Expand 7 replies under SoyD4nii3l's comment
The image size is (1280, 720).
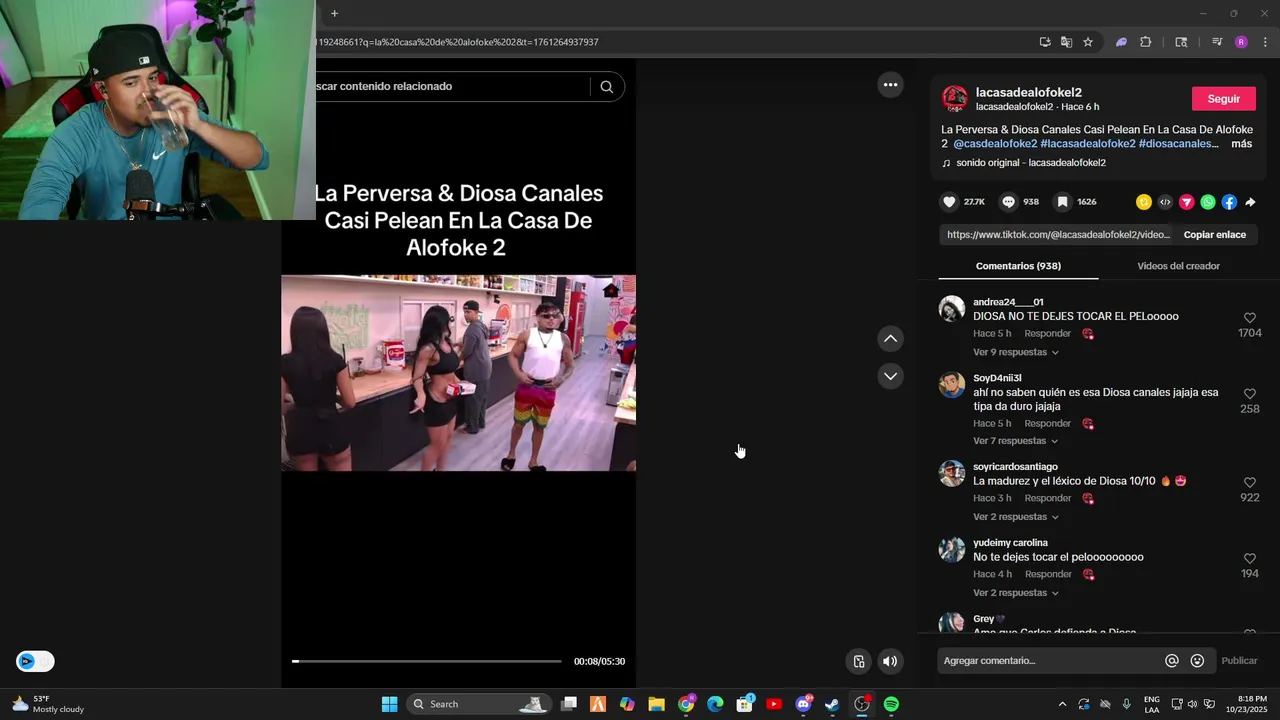click(x=1015, y=441)
